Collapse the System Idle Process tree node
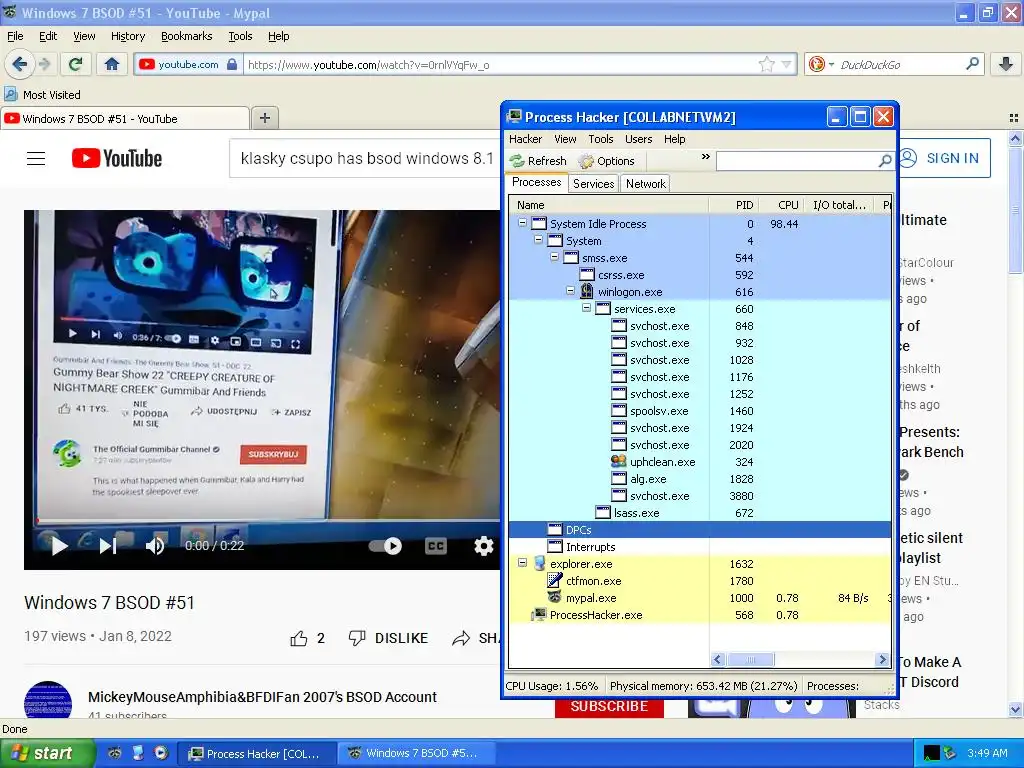 (x=522, y=223)
